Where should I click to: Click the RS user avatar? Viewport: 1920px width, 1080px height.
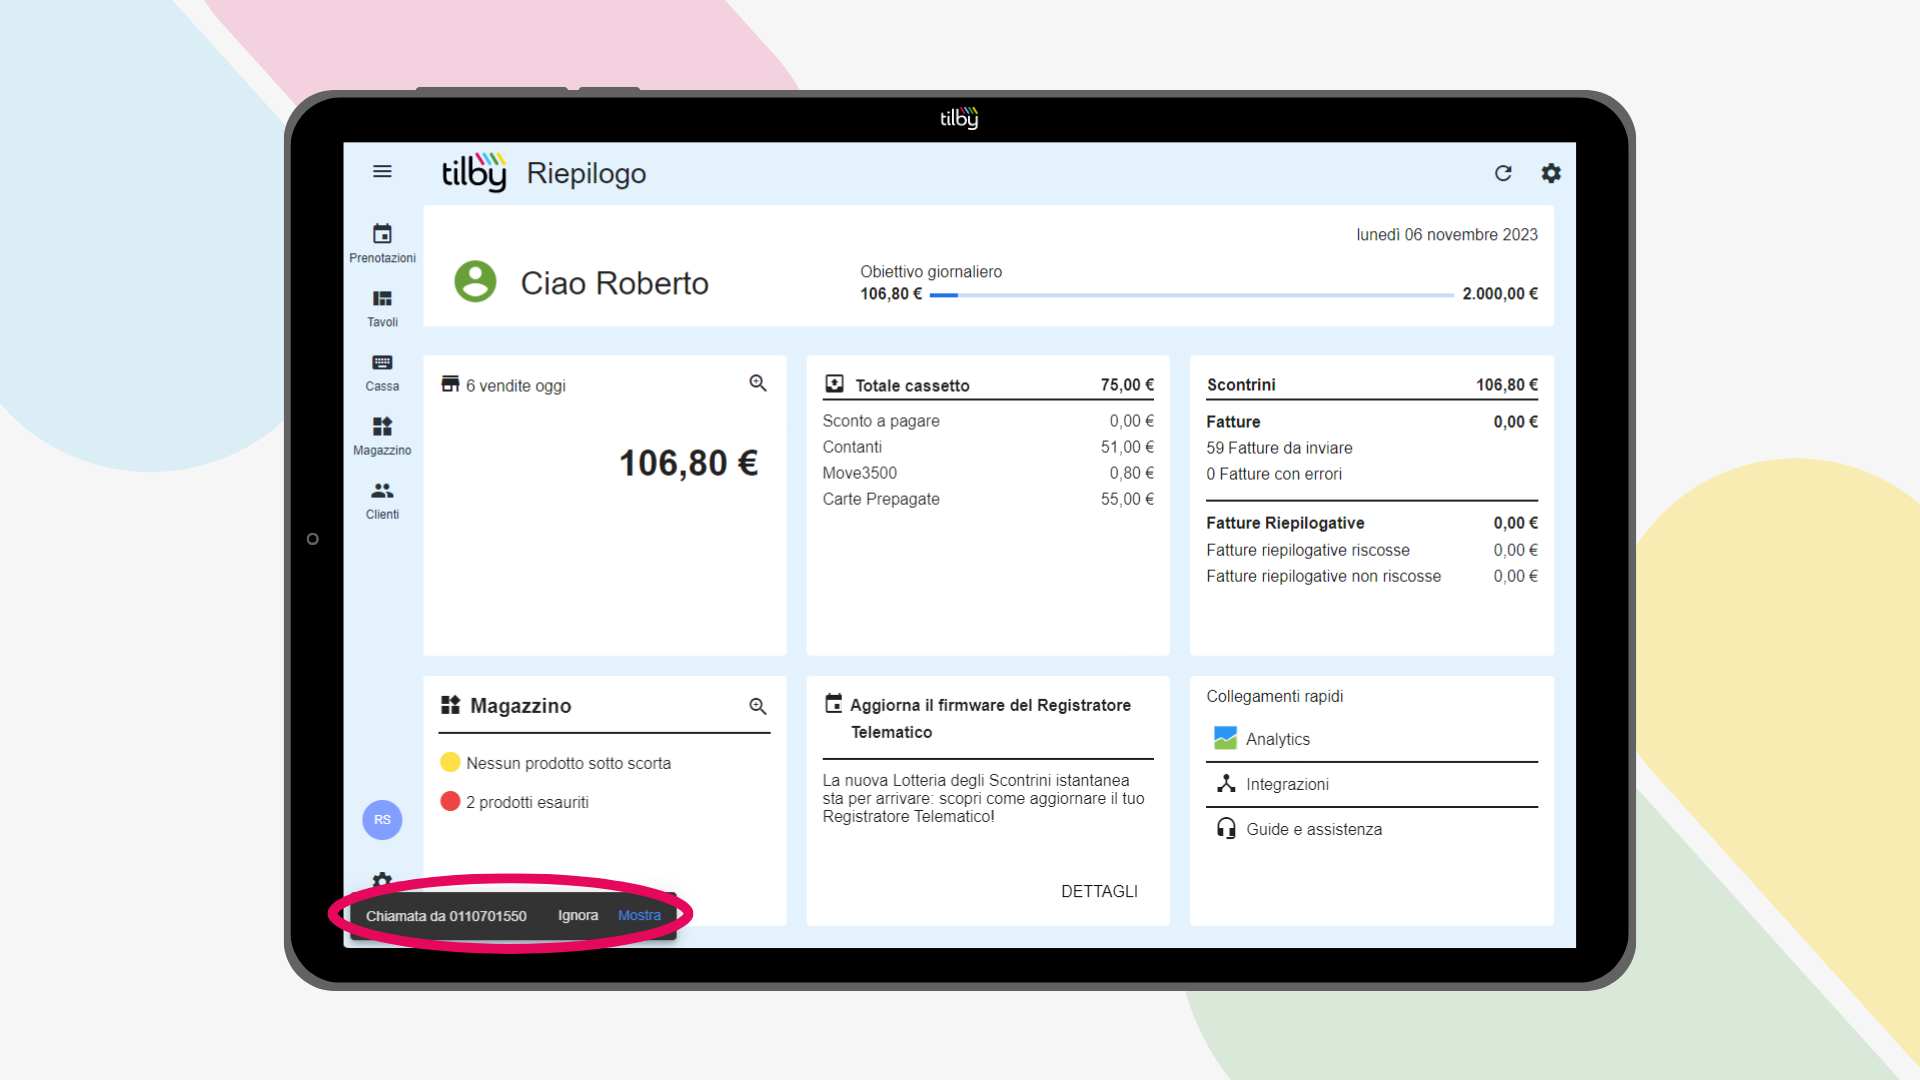[x=382, y=820]
